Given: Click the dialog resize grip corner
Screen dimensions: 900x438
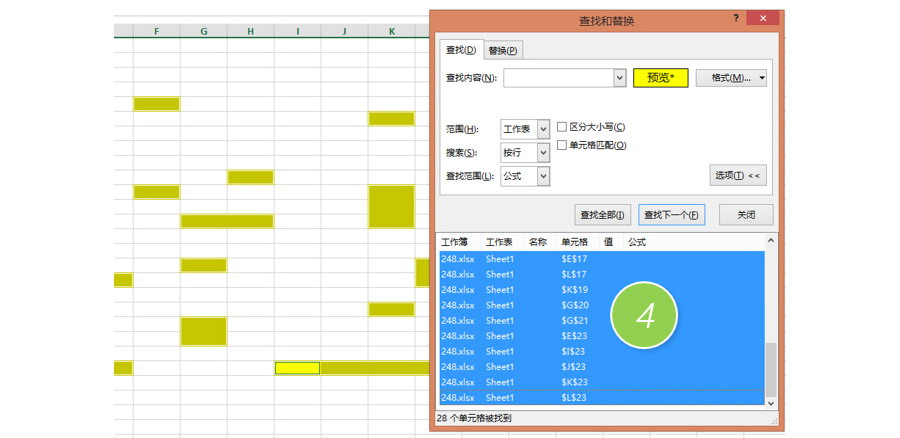Looking at the screenshot, I should (x=774, y=421).
